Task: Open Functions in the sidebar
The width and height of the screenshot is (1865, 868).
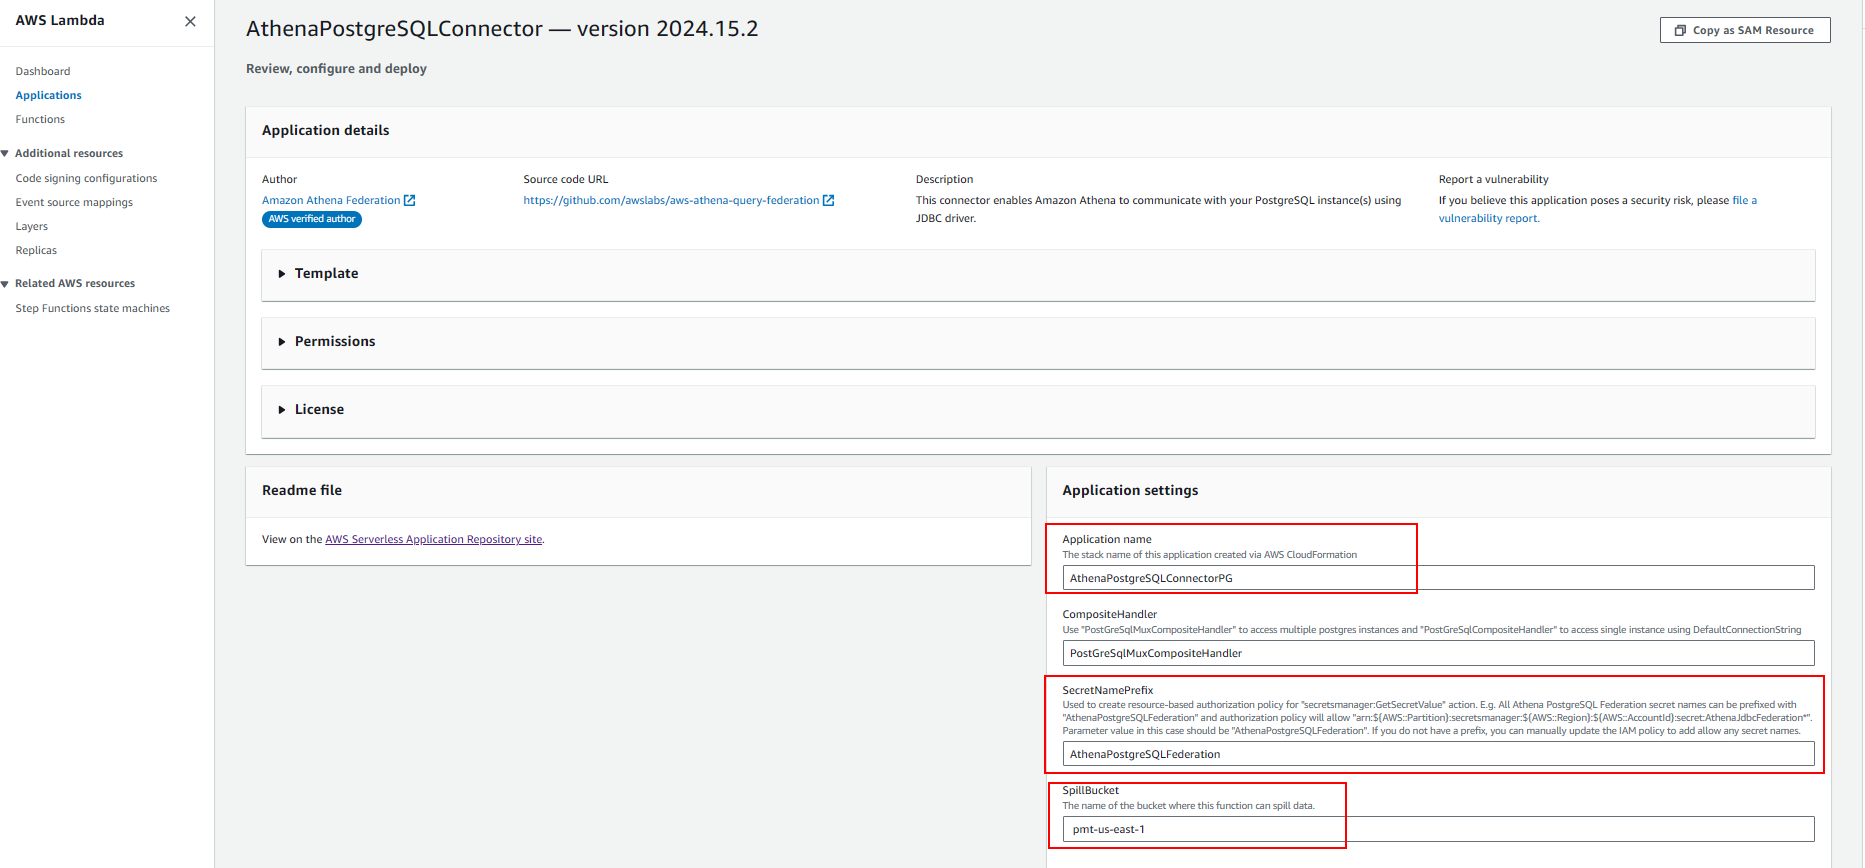Action: (x=40, y=120)
